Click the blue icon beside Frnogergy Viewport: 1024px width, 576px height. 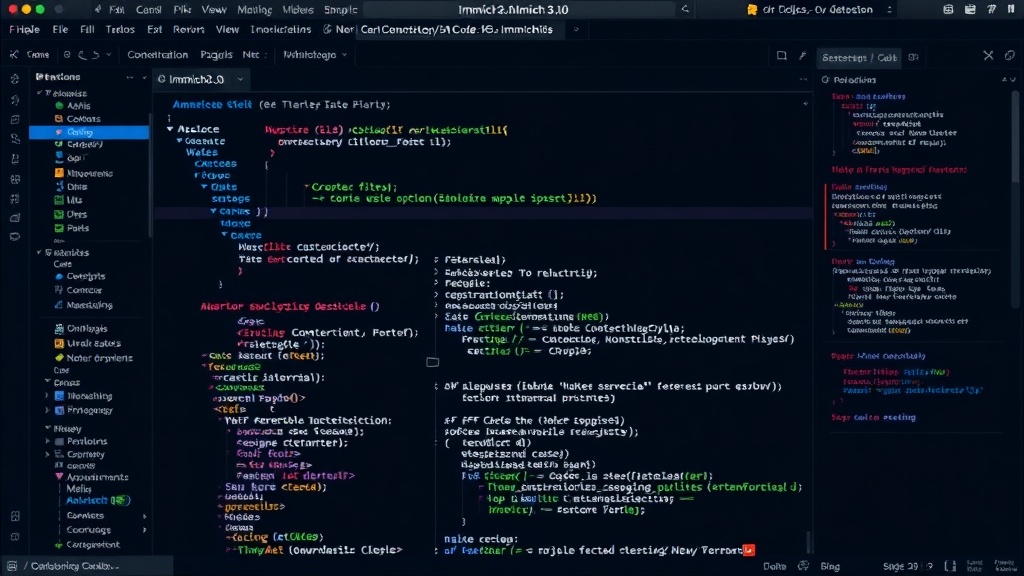[x=59, y=410]
